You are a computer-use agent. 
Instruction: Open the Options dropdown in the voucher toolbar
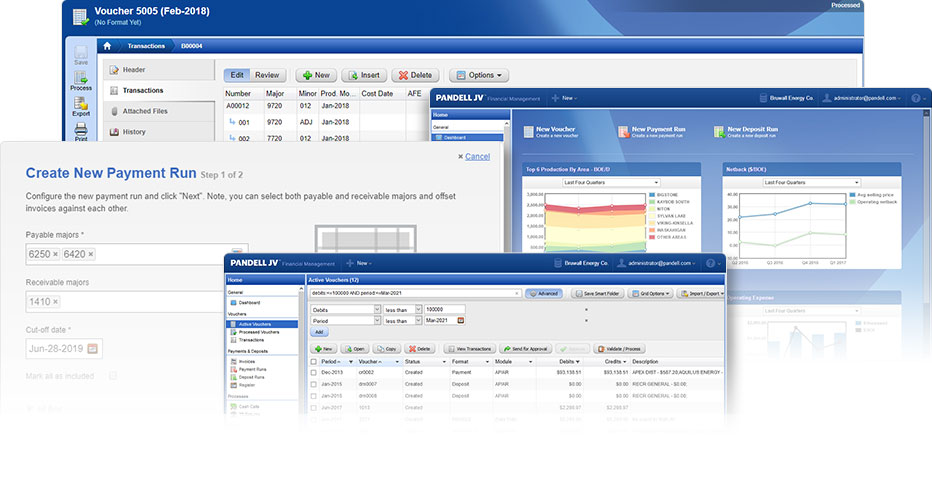click(479, 76)
